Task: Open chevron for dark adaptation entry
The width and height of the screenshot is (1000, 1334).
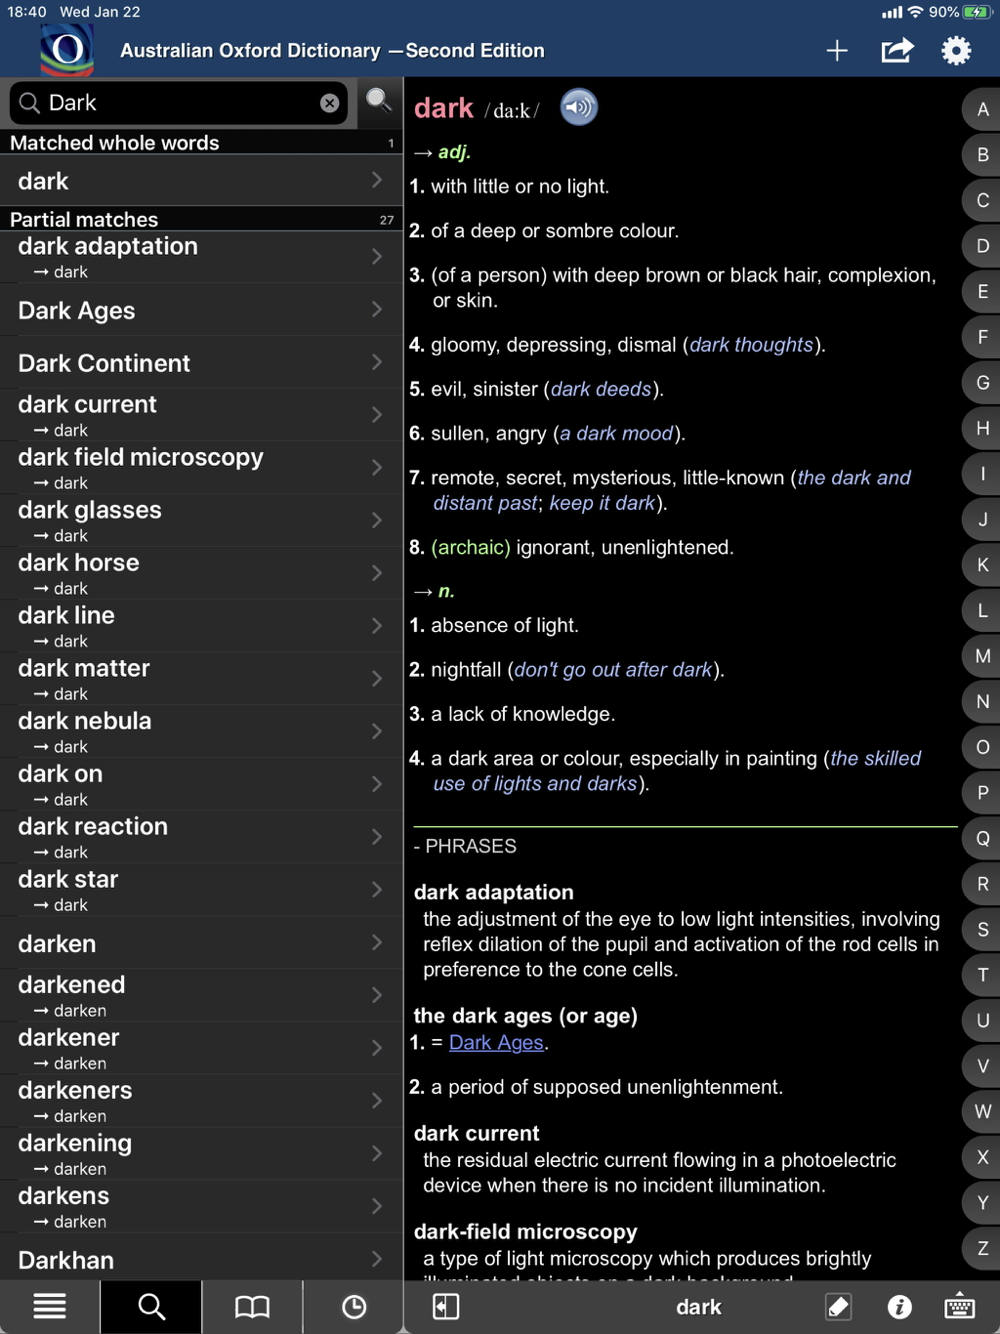Action: 377,257
